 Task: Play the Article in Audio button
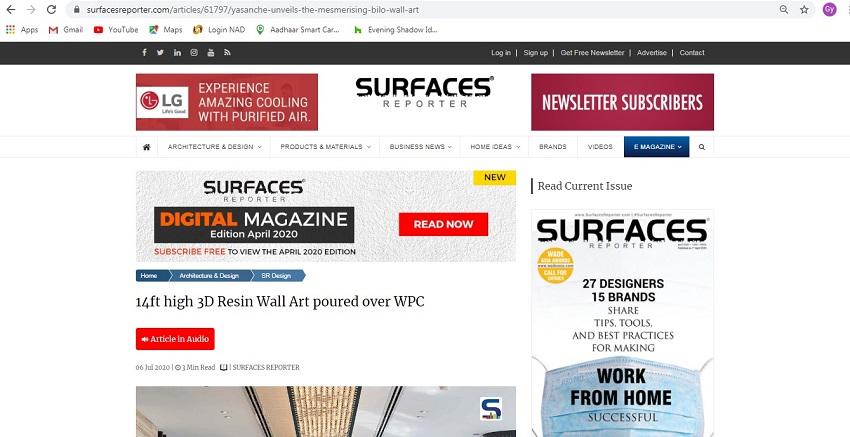[x=175, y=339]
